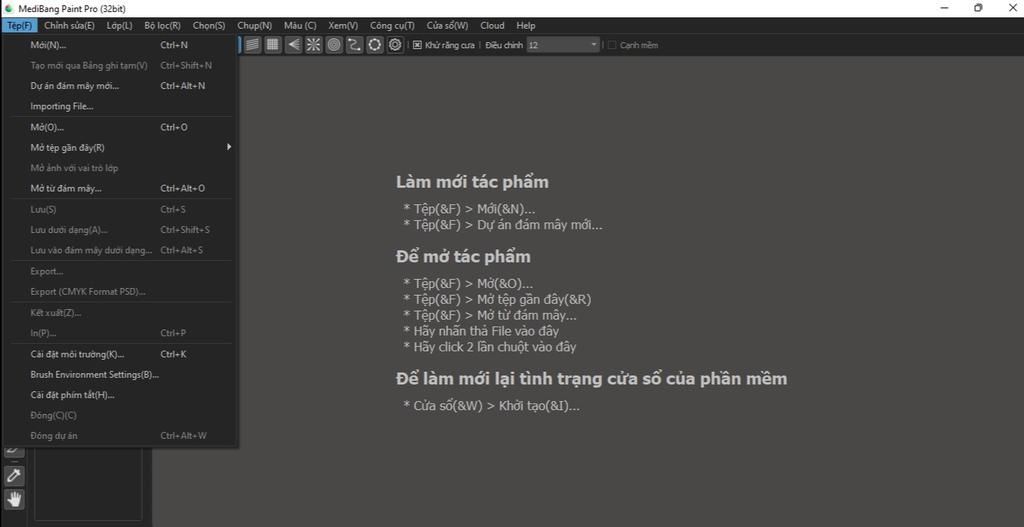The height and width of the screenshot is (527, 1024).
Task: Choose Lưu(S) menu entry
Action: click(x=121, y=209)
